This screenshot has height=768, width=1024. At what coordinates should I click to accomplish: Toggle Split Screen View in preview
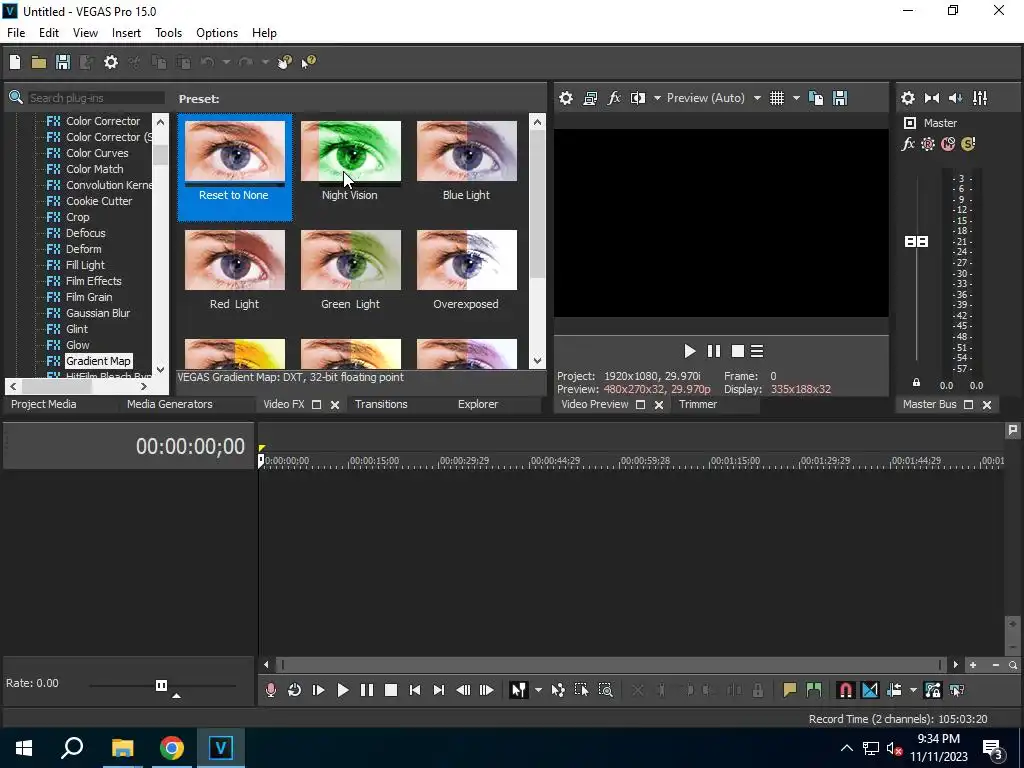coord(637,98)
